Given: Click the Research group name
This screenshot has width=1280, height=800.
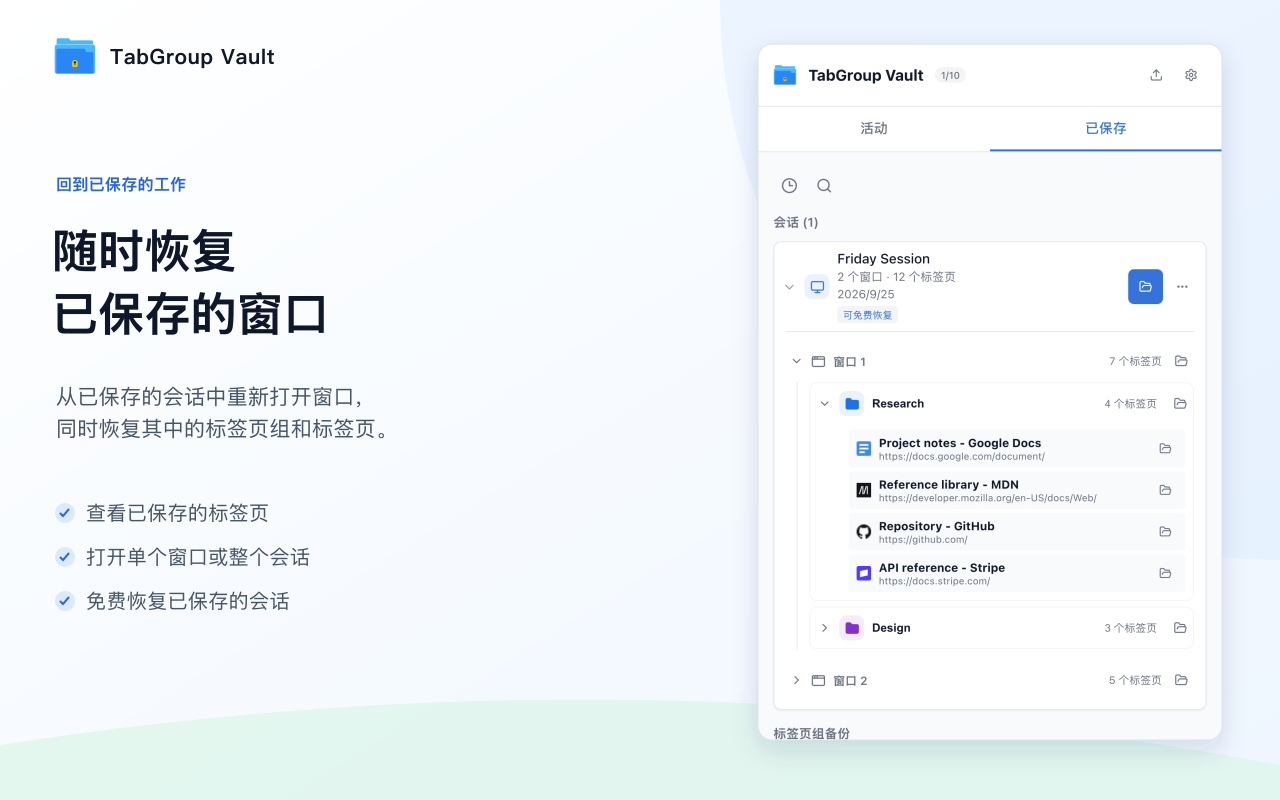Looking at the screenshot, I should tap(898, 404).
